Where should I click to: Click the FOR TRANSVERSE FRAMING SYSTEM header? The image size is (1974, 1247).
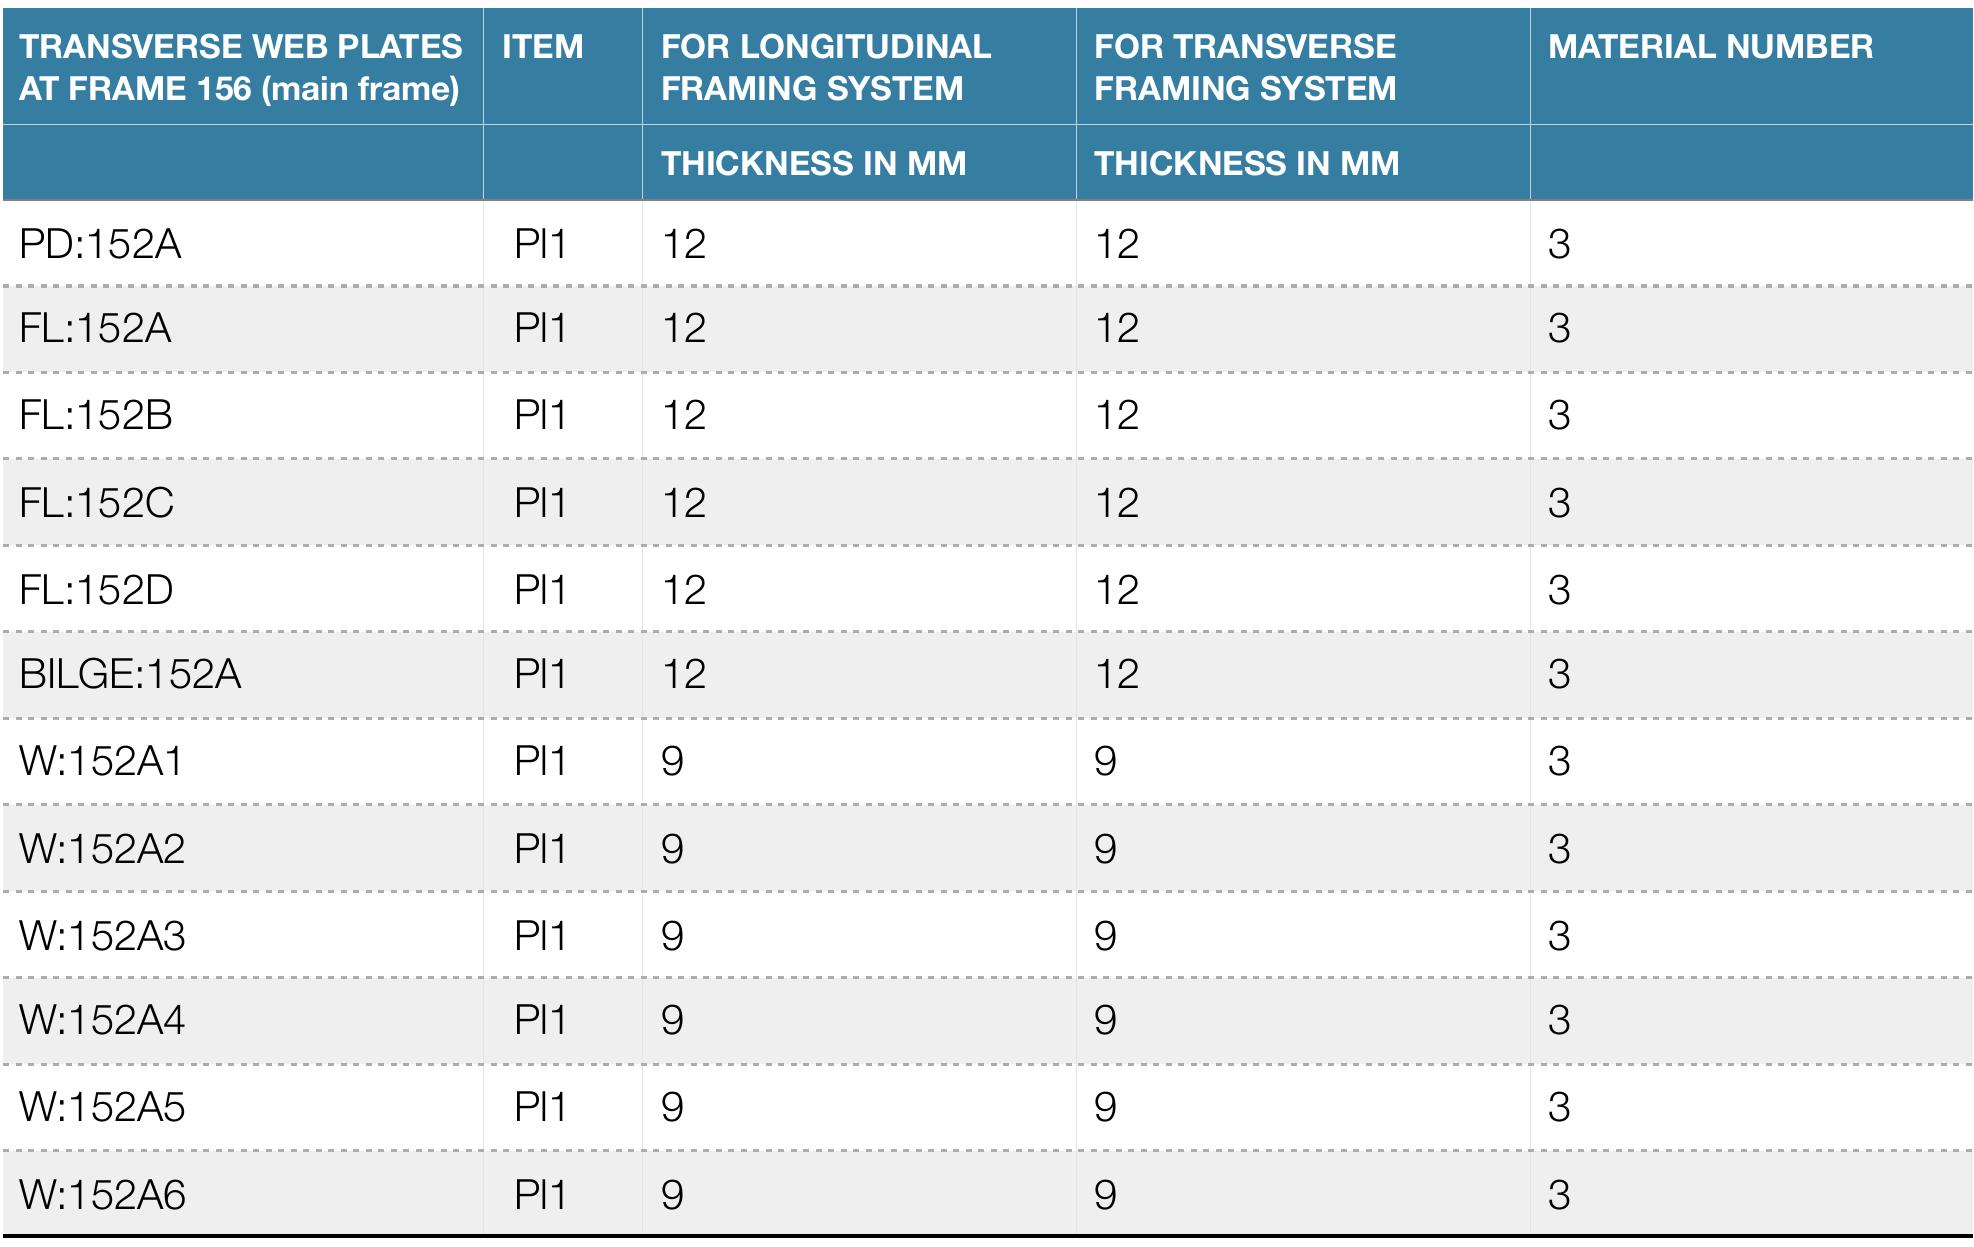pyautogui.click(x=1245, y=67)
